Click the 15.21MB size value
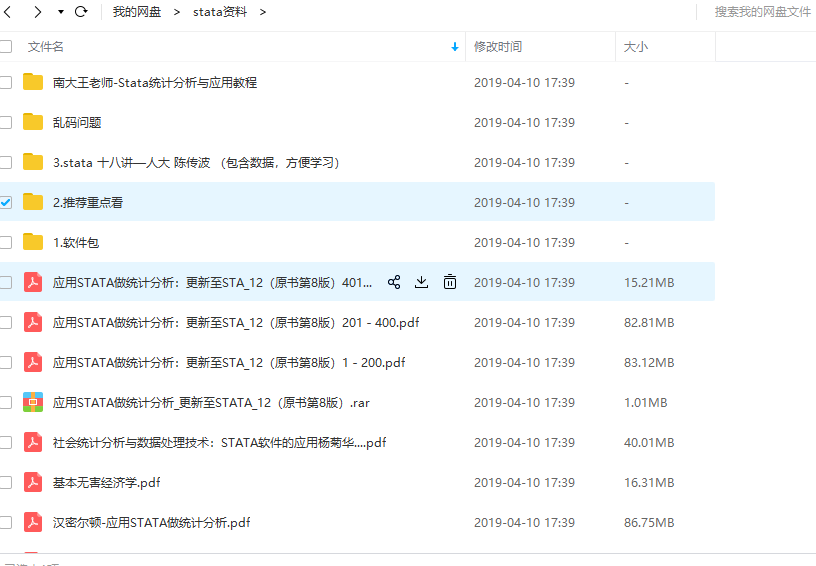The image size is (816, 566). point(649,282)
